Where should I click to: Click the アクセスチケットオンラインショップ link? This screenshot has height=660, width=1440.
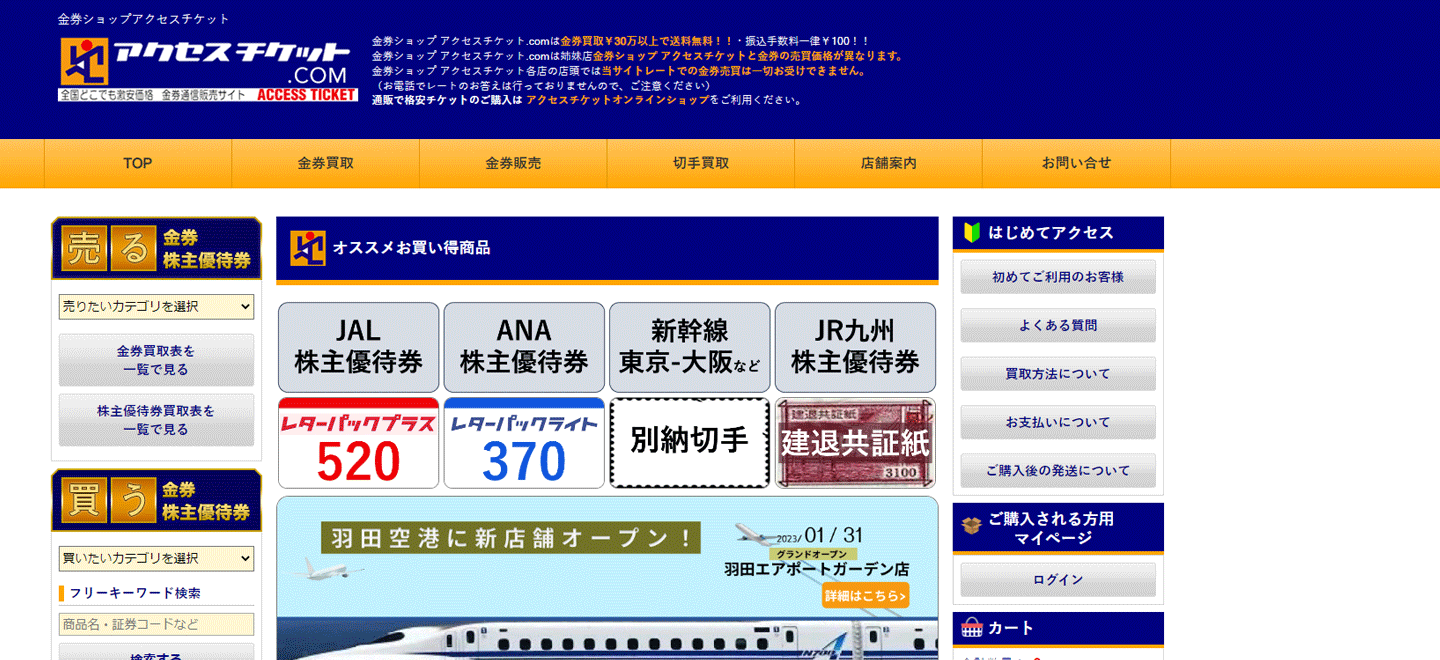point(617,100)
